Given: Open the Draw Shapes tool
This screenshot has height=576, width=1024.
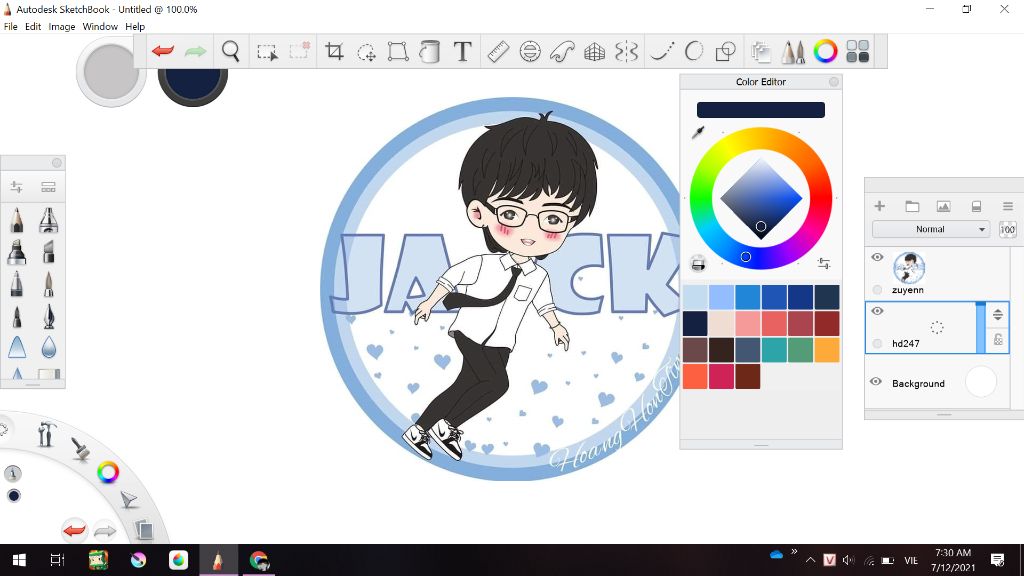Looking at the screenshot, I should click(726, 51).
